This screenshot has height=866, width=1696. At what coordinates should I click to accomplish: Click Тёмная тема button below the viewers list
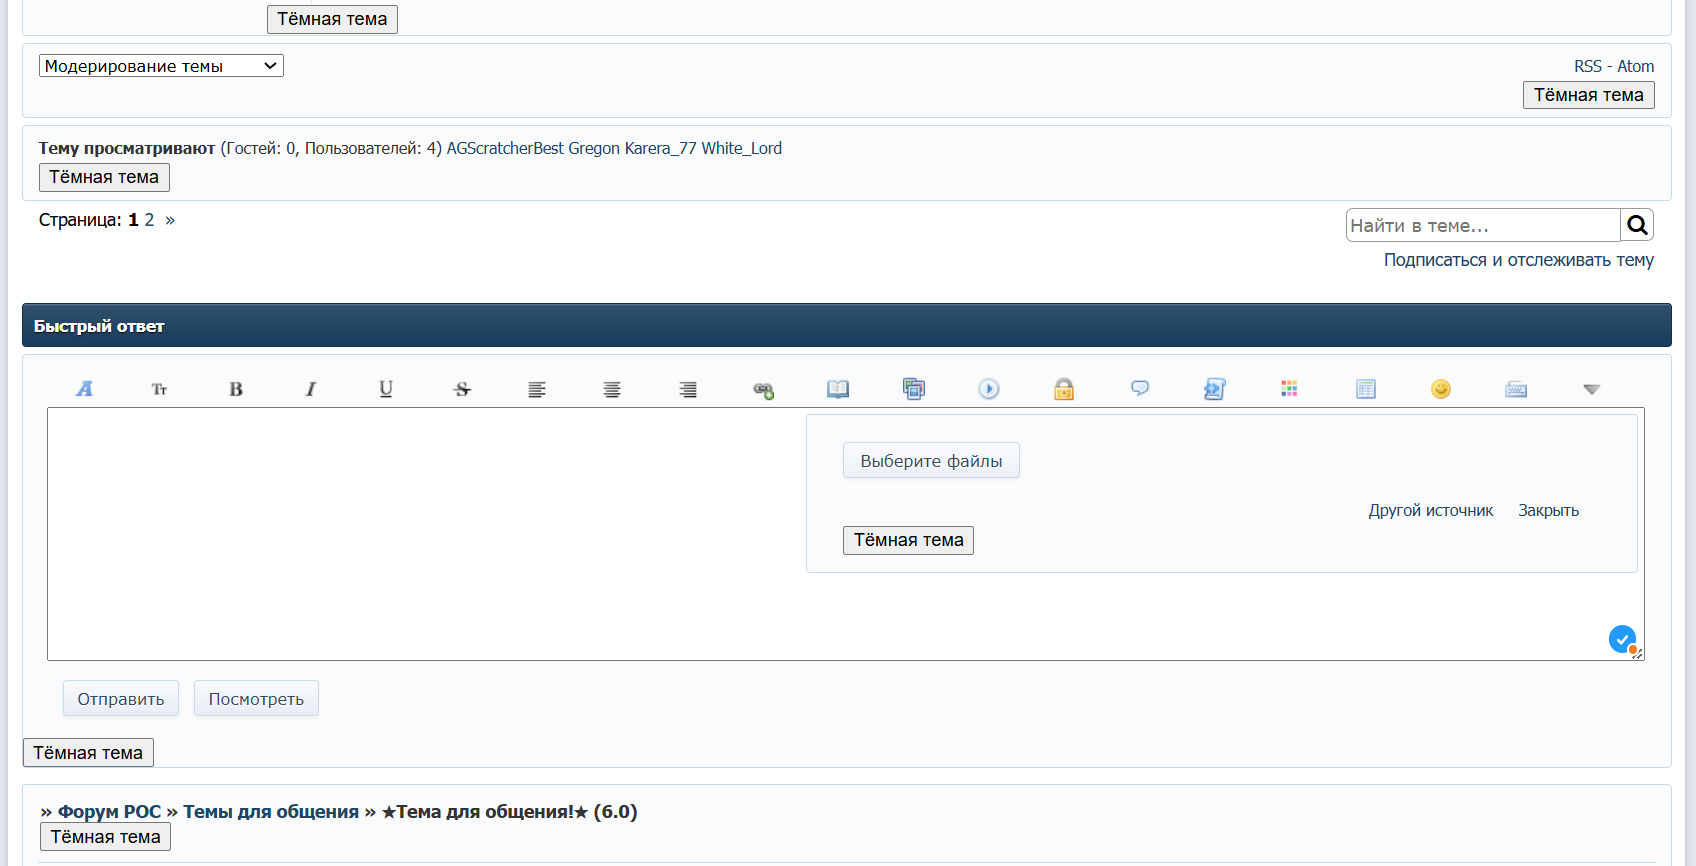pyautogui.click(x=104, y=177)
